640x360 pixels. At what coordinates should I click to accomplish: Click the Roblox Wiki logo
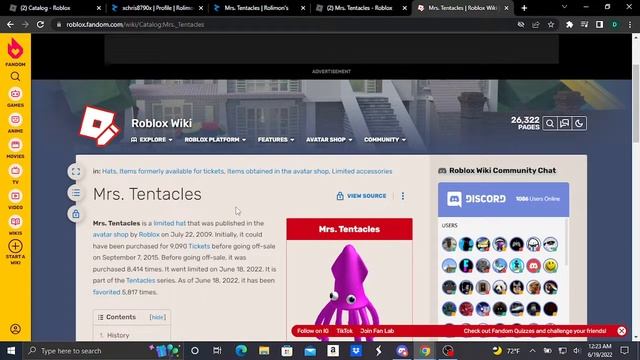[x=99, y=126]
